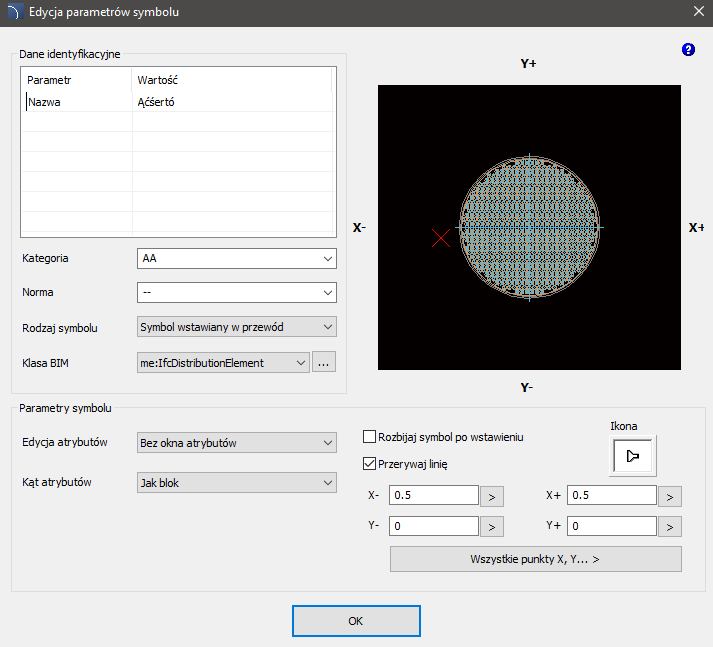Open Rodzaj symbolu dropdown list
This screenshot has height=647, width=713.
(x=236, y=327)
